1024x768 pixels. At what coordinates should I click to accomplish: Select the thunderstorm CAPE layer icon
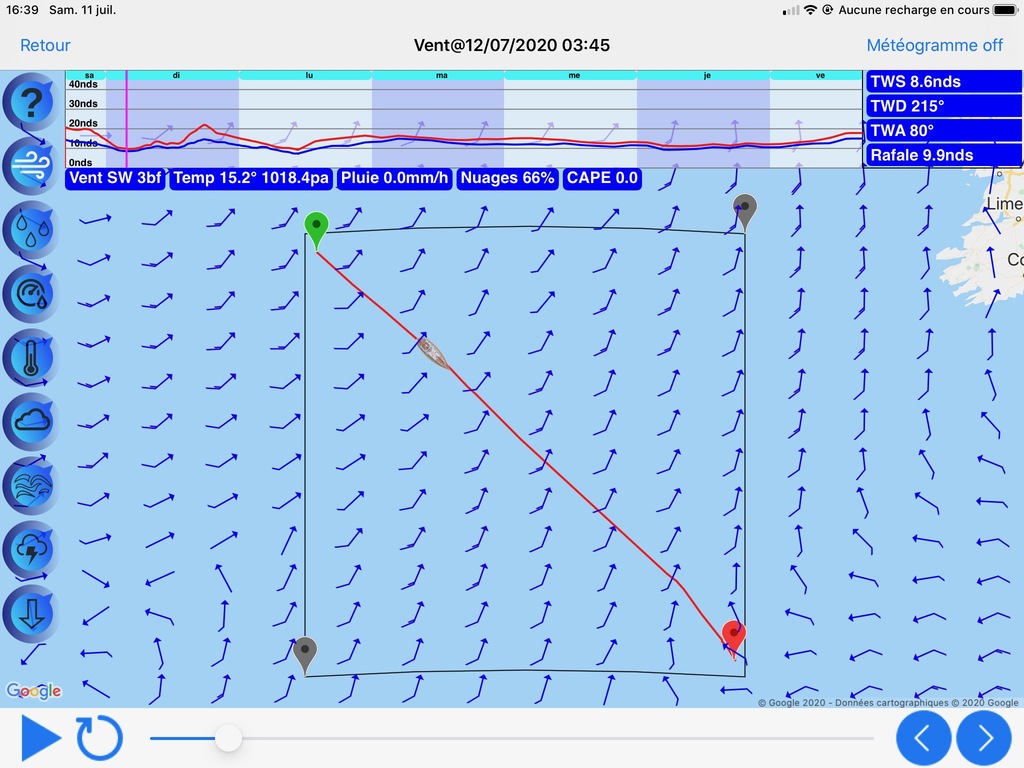30,549
